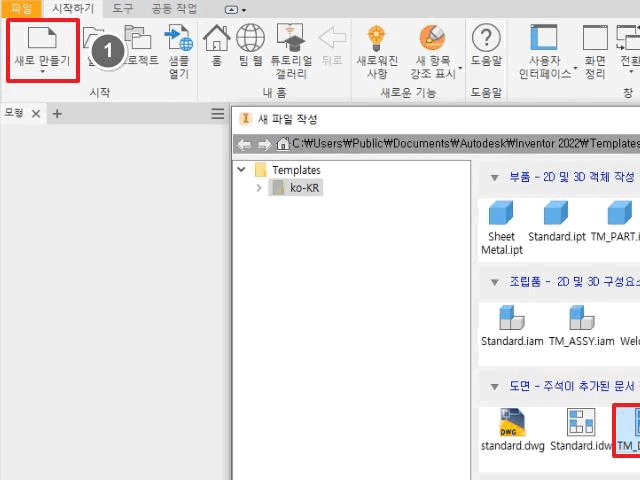
Task: Click the 새로 만들기 (New) button
Action: coord(42,50)
